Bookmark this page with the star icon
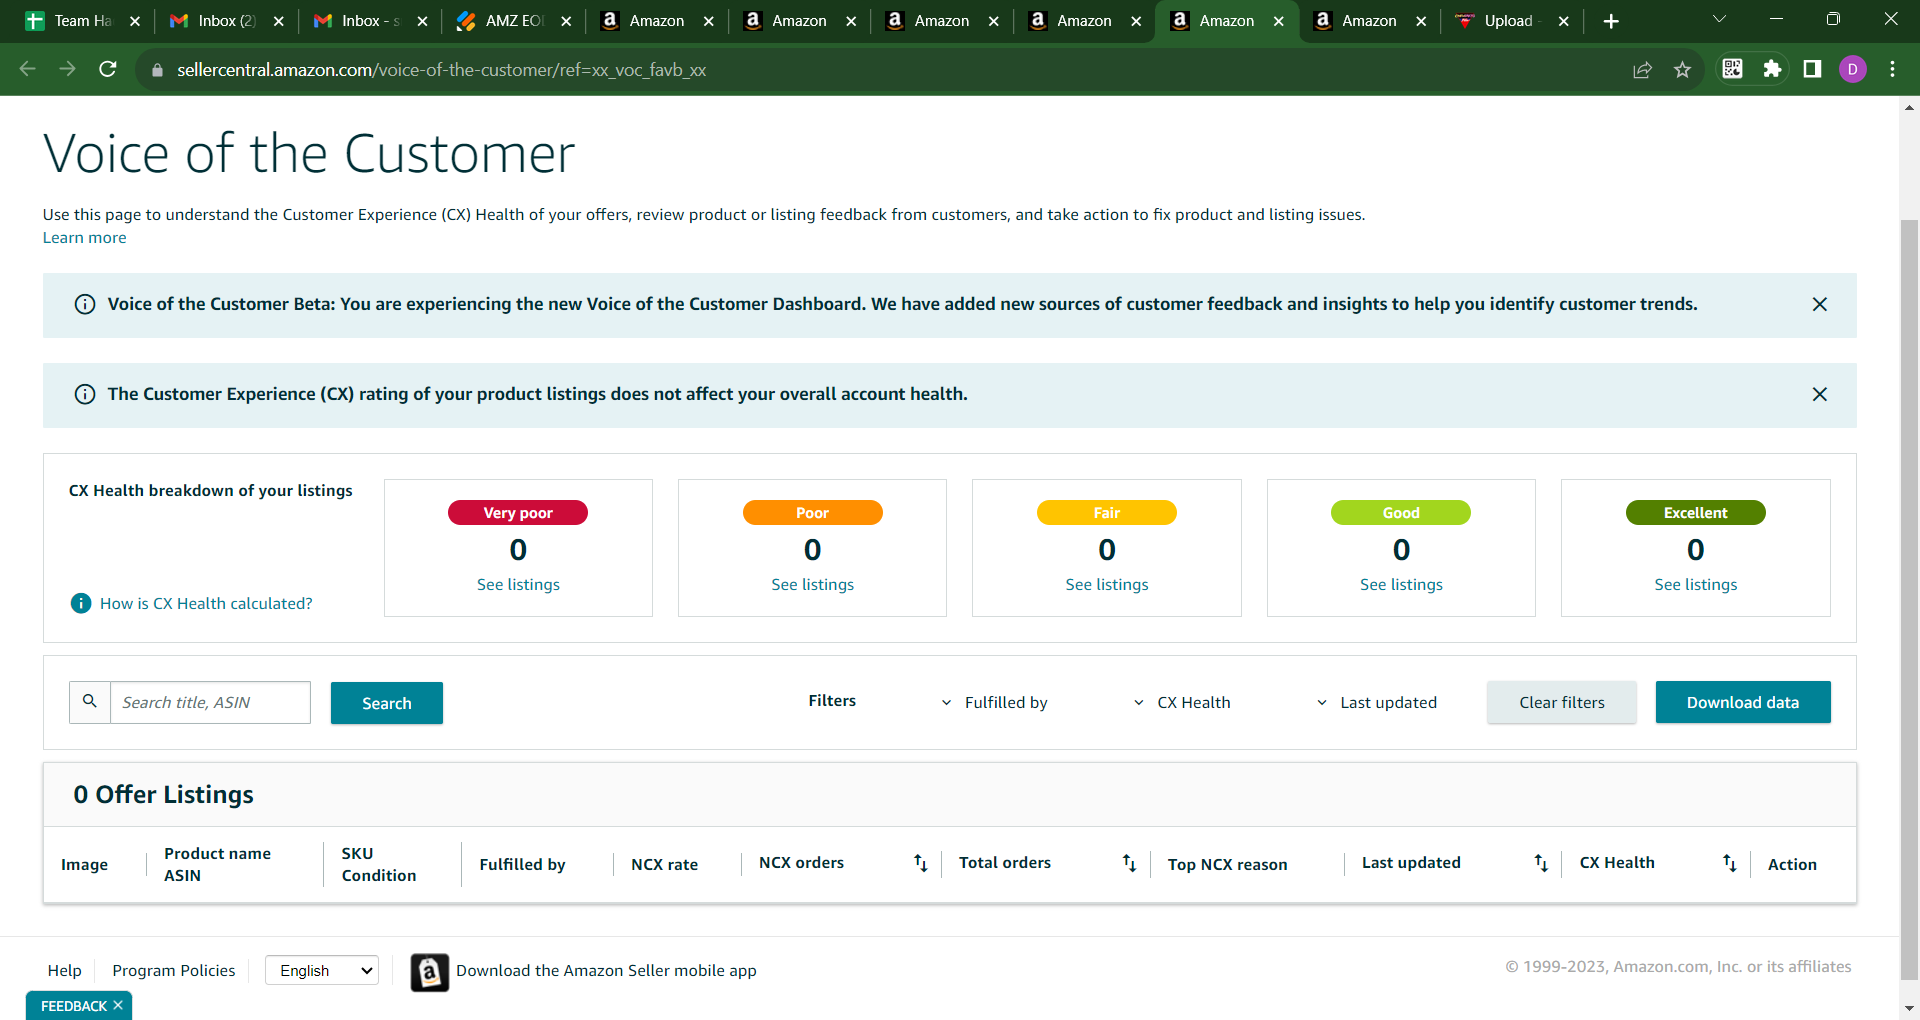The height and width of the screenshot is (1020, 1920). coord(1682,69)
